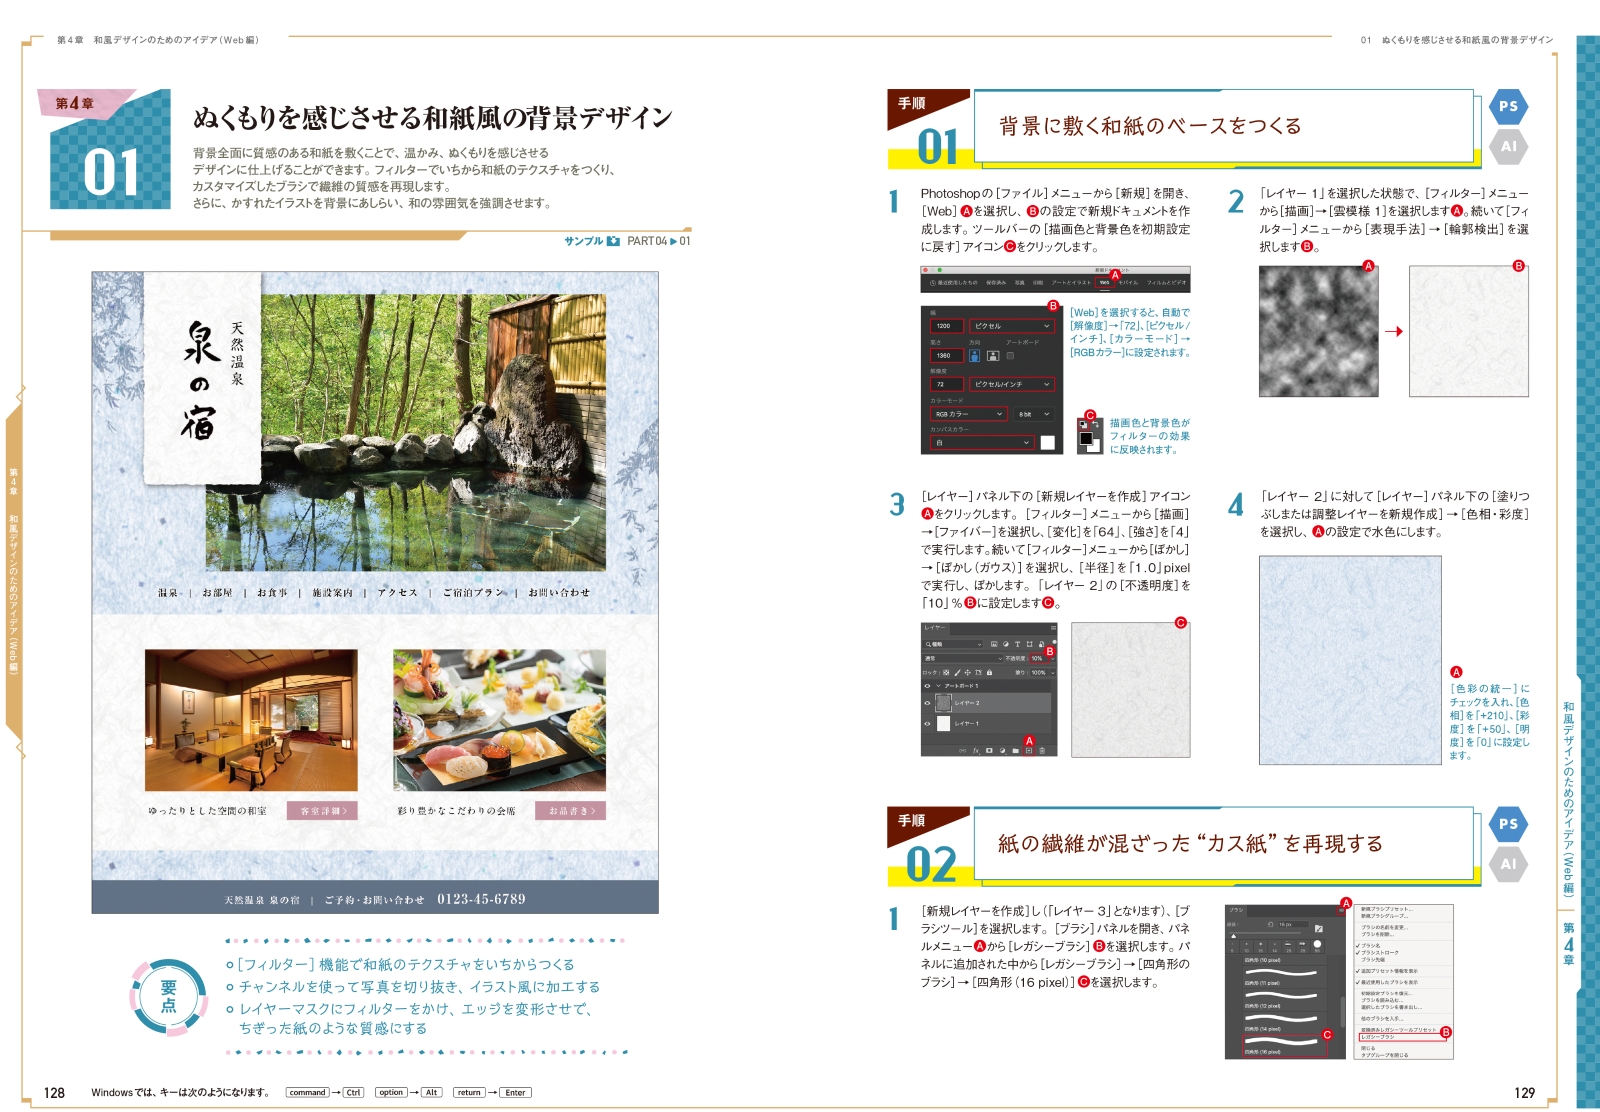Open the RGBカラー color mode dropdown
1600x1112 pixels.
(969, 414)
